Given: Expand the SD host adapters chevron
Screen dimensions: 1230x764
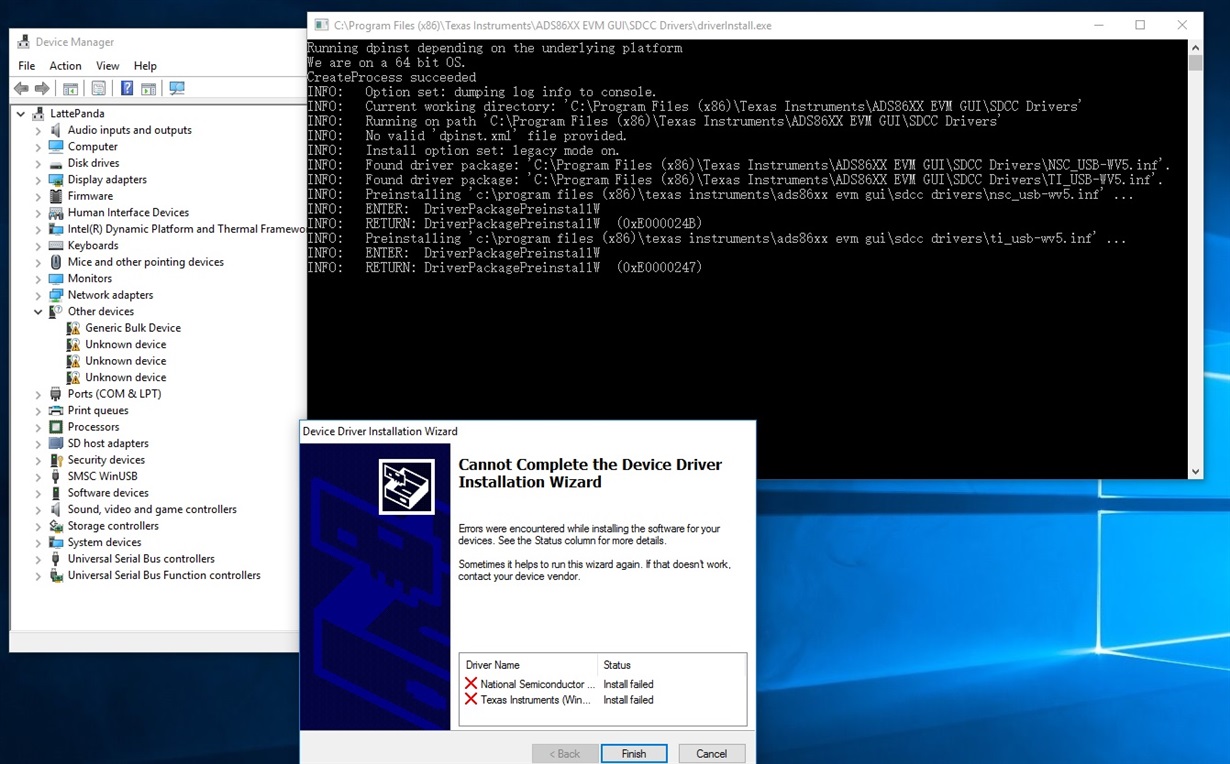Looking at the screenshot, I should tap(38, 443).
